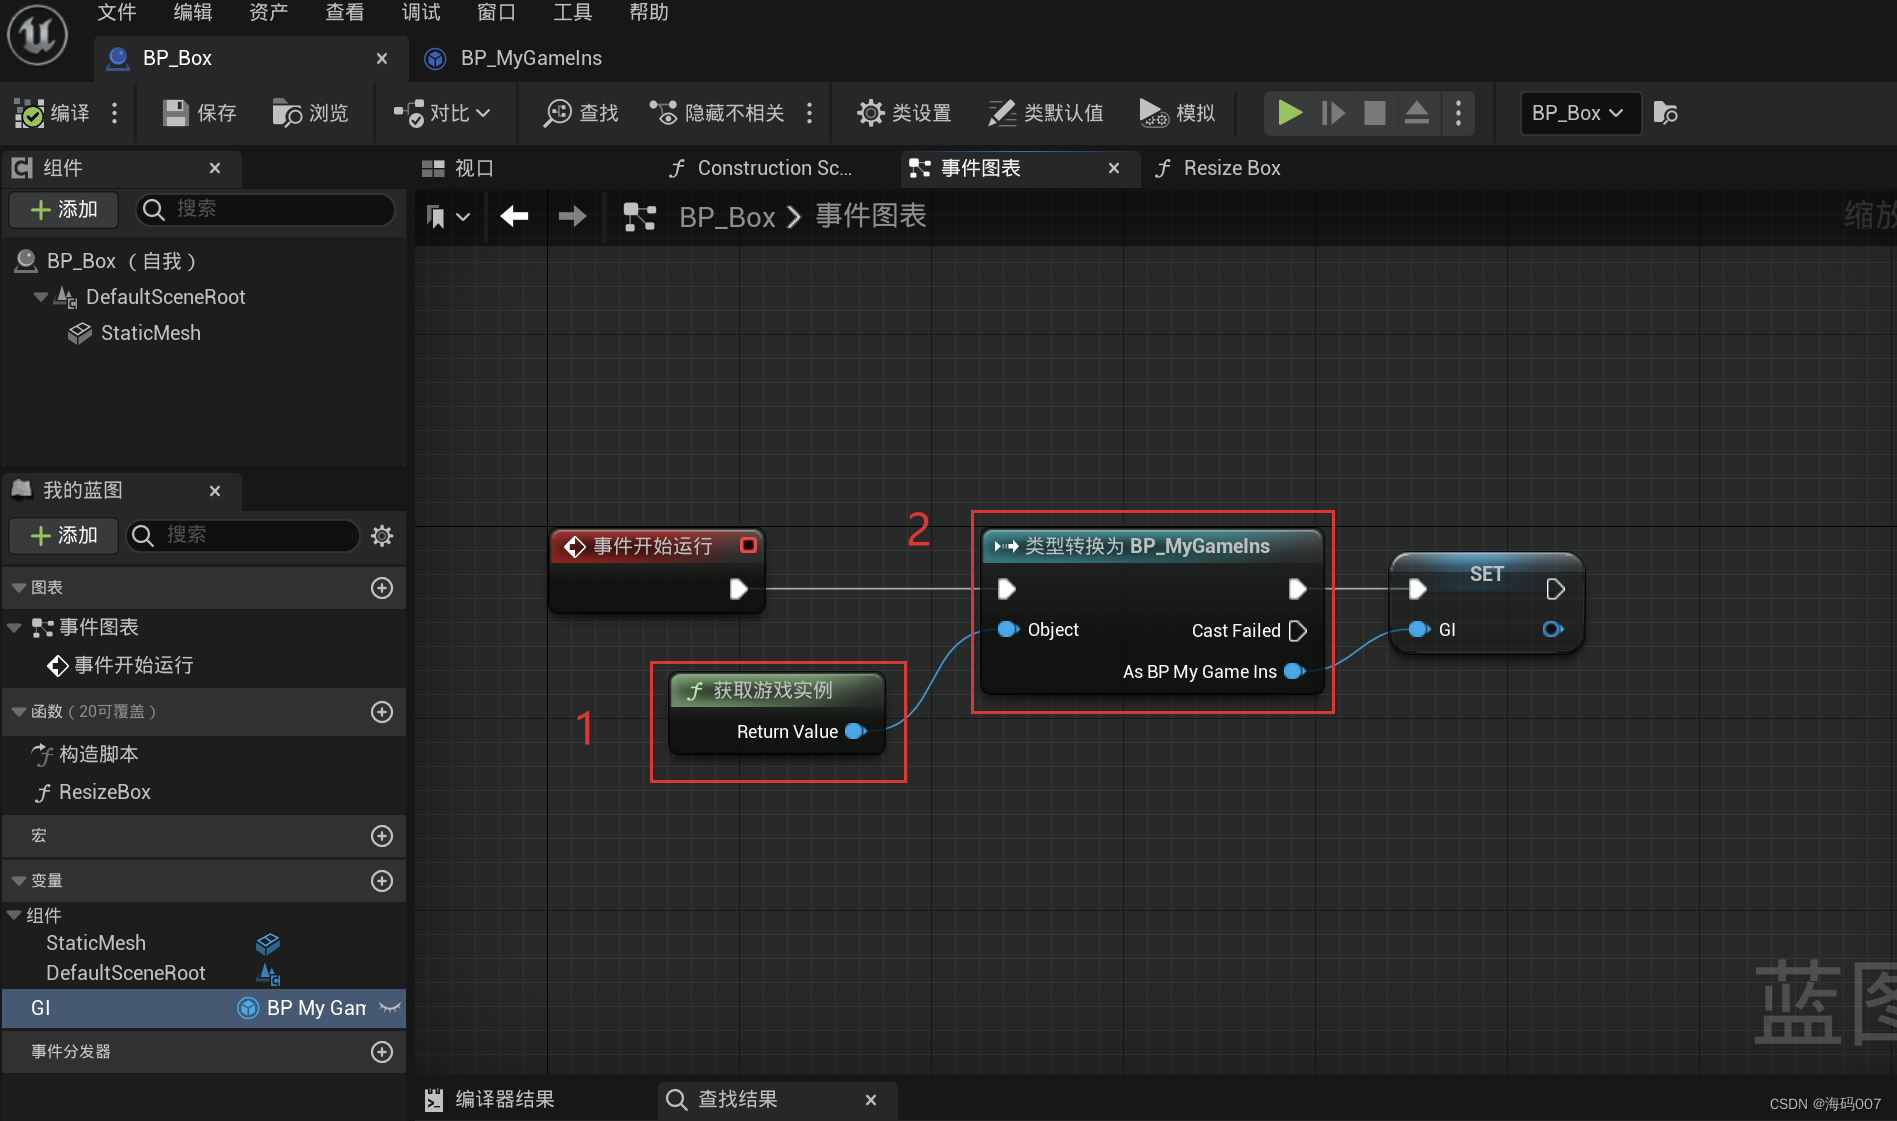Viewport: 1897px width, 1121px height.
Task: Open 类默认值 (Class Defaults)
Action: [x=1000, y=113]
